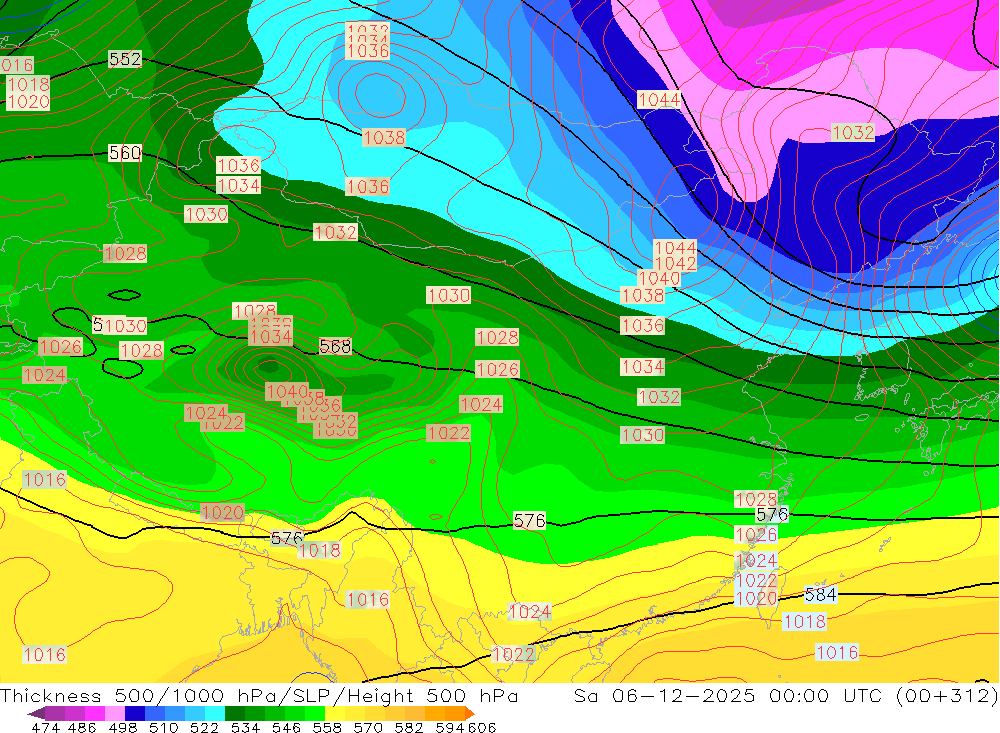Image resolution: width=1000 pixels, height=733 pixels.
Task: Click the orange arrow tip at legend end
Action: tap(469, 713)
